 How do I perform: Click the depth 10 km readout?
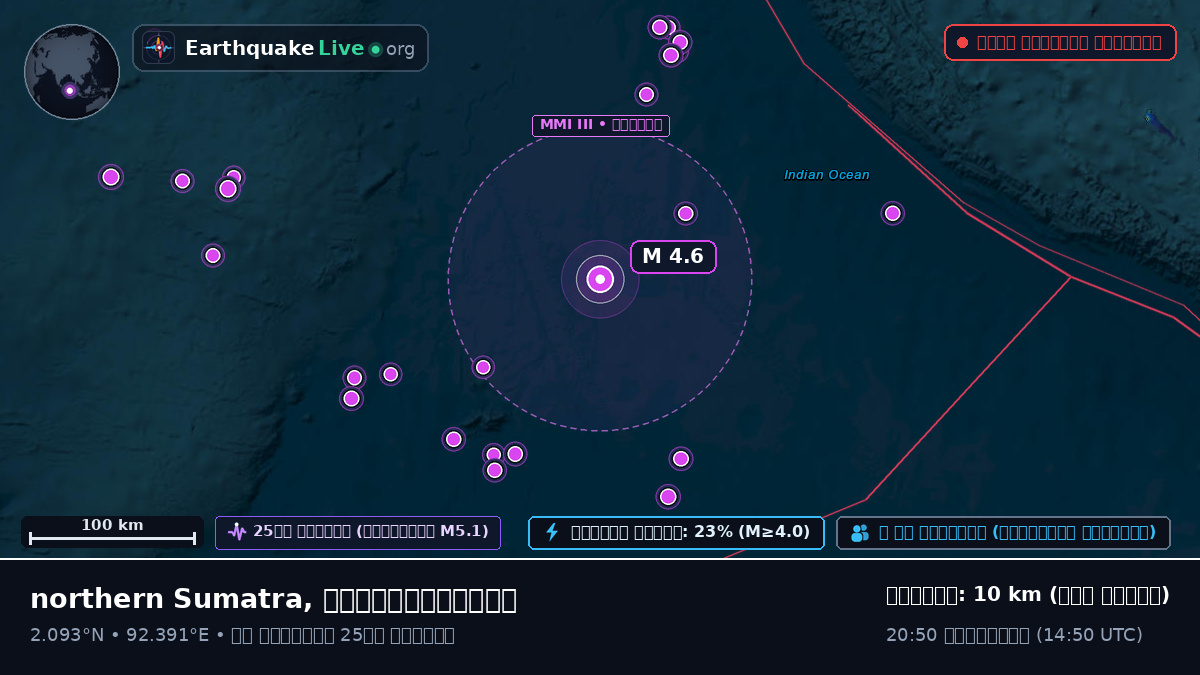pyautogui.click(x=1028, y=595)
